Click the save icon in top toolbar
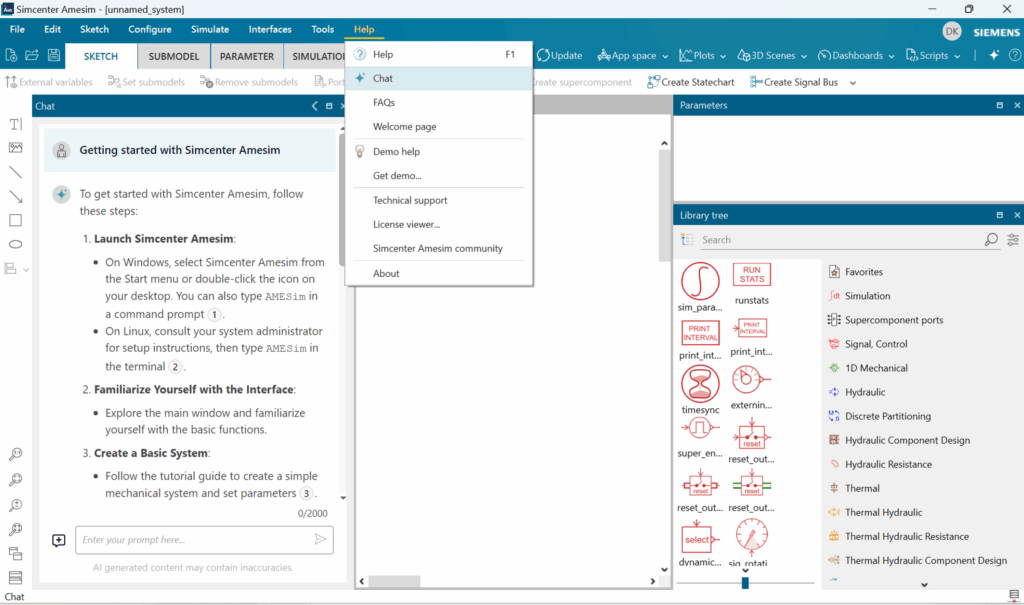This screenshot has height=605, width=1024. click(x=54, y=55)
